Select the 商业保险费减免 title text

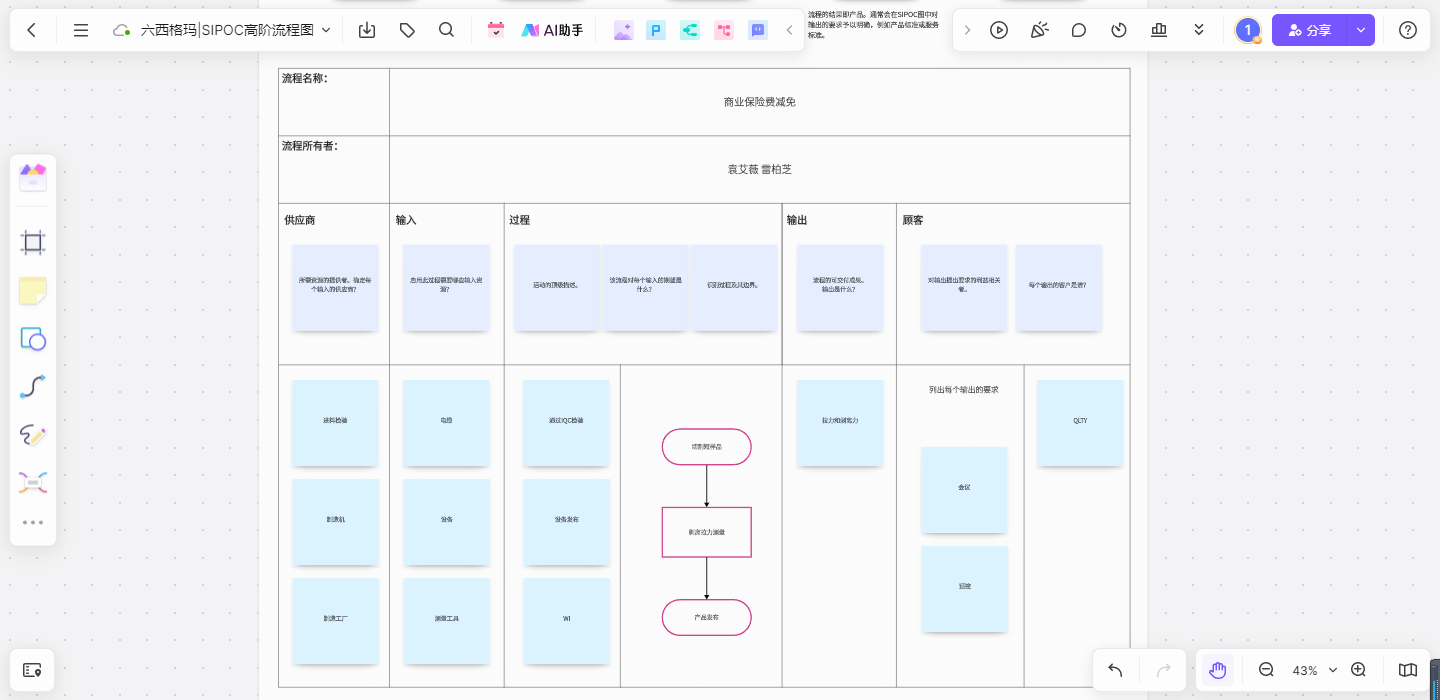760,102
